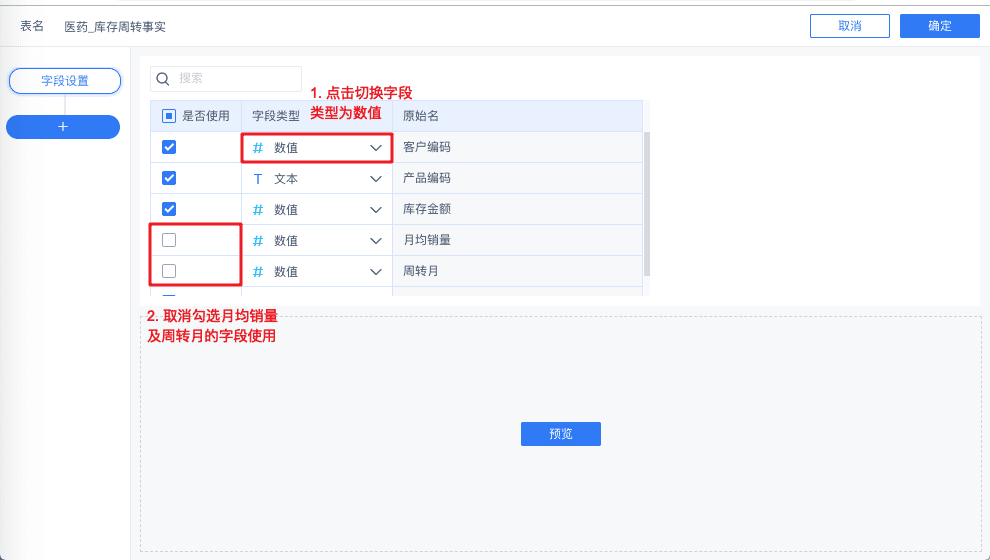Click the 月均销量 original name cell
Screen dimensions: 990x560
[518, 240]
